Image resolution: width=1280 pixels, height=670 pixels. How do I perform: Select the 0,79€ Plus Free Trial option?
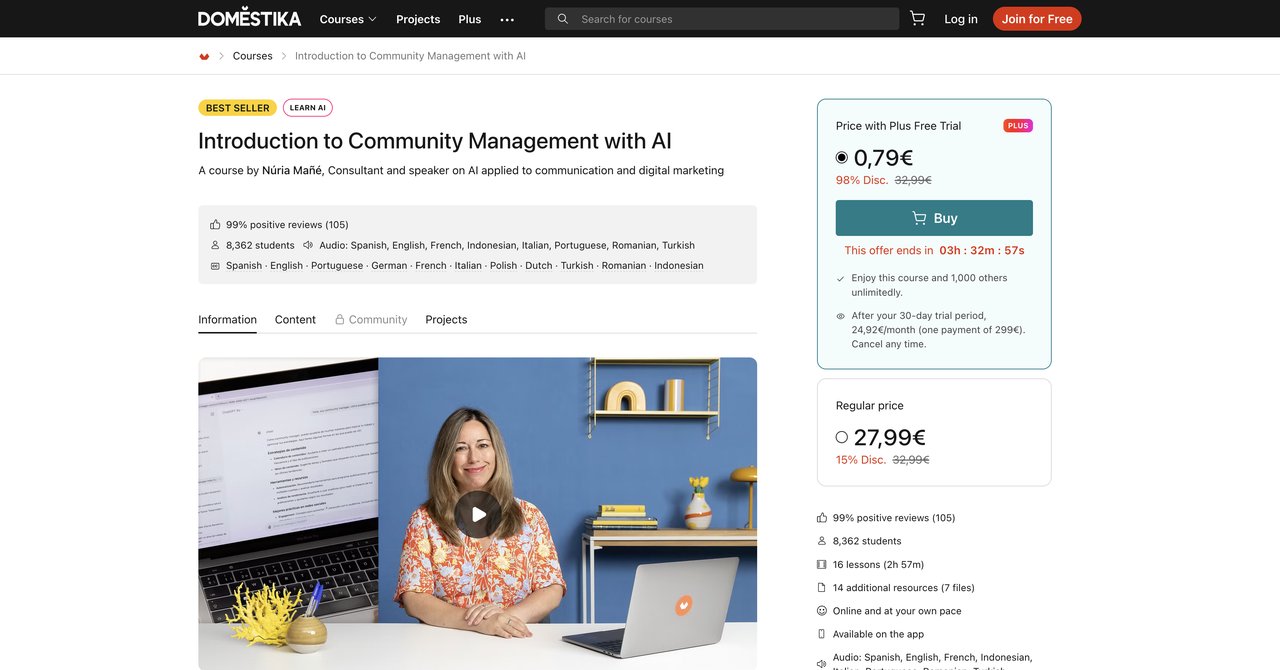(x=841, y=158)
